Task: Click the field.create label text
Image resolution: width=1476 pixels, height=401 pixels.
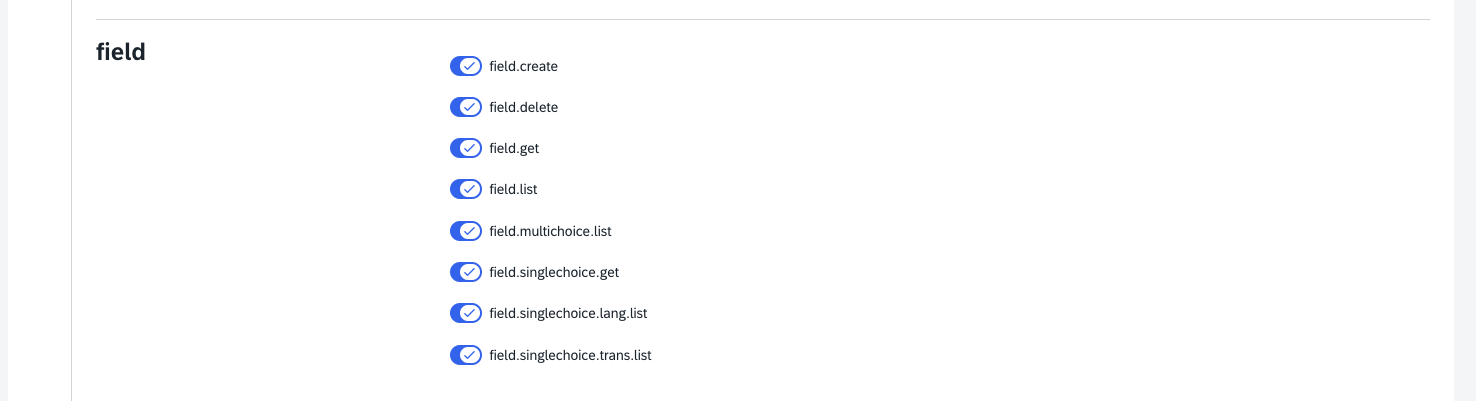Action: [x=523, y=67]
